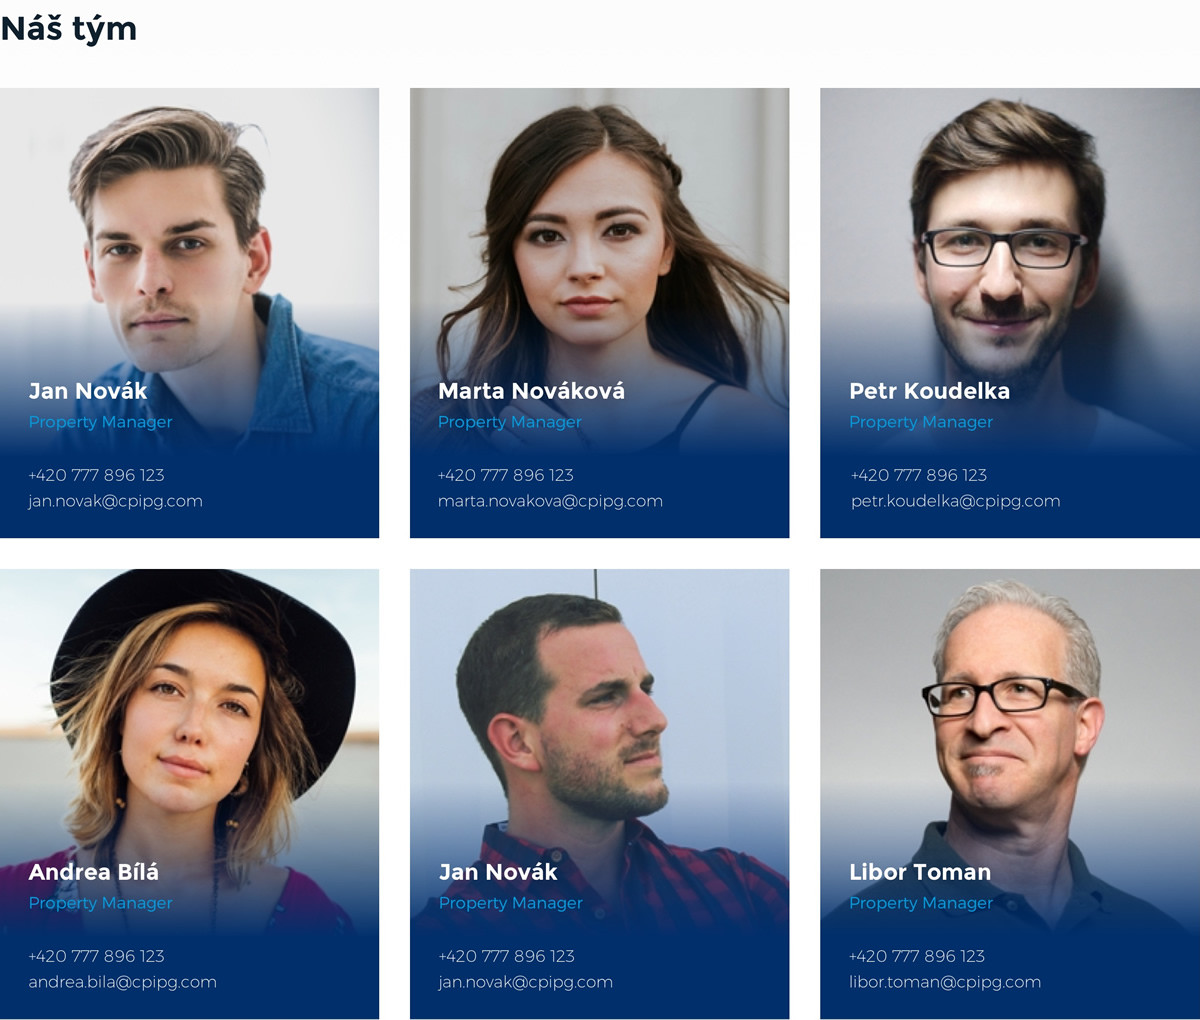The height and width of the screenshot is (1020, 1200).
Task: Click Property Manager label under Petr Koudelka
Action: point(921,422)
